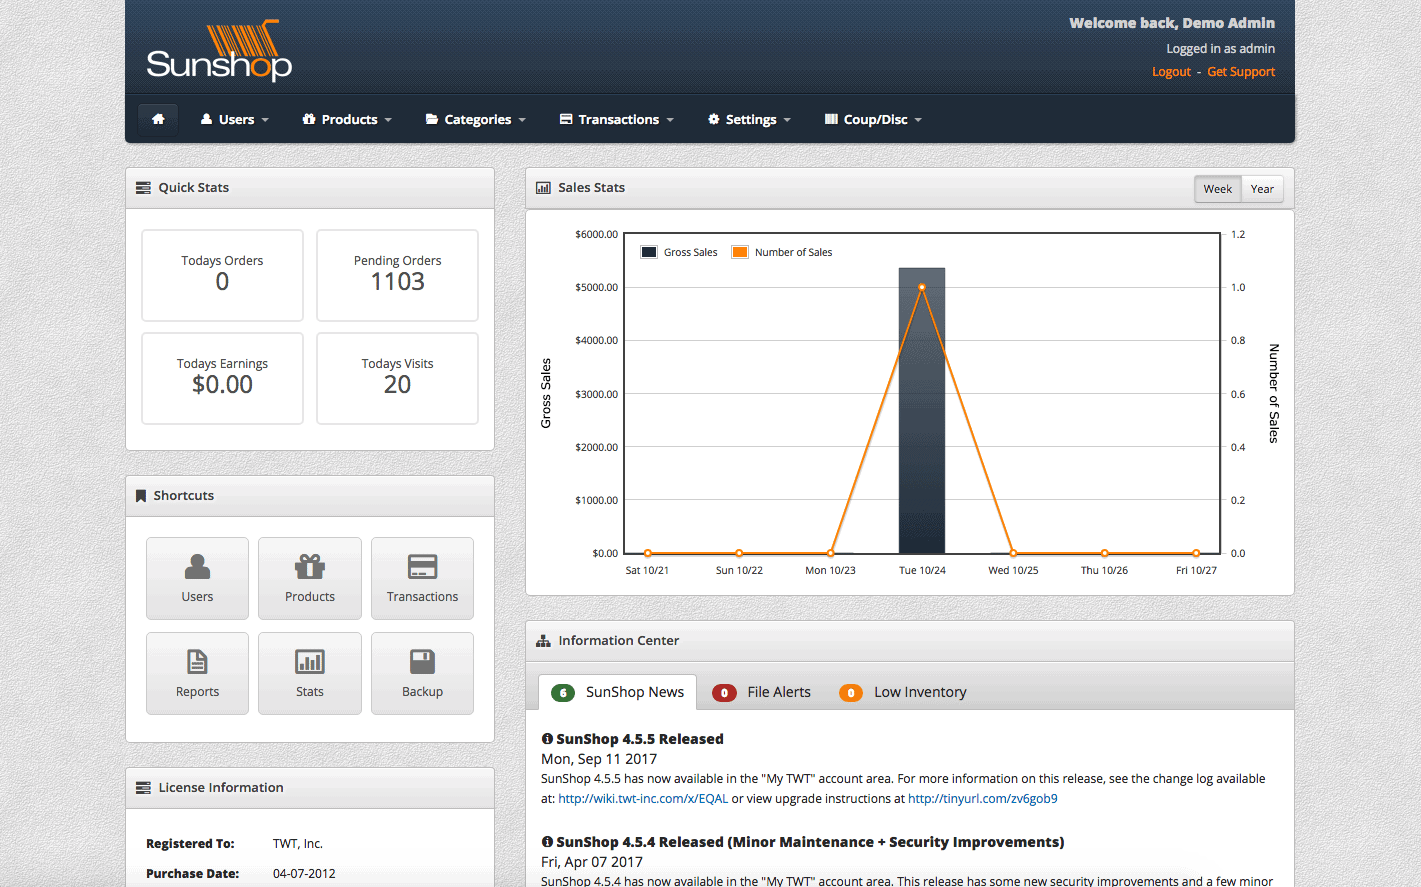Expand the Categories dropdown caret
Image resolution: width=1421 pixels, height=887 pixels.
pyautogui.click(x=522, y=120)
